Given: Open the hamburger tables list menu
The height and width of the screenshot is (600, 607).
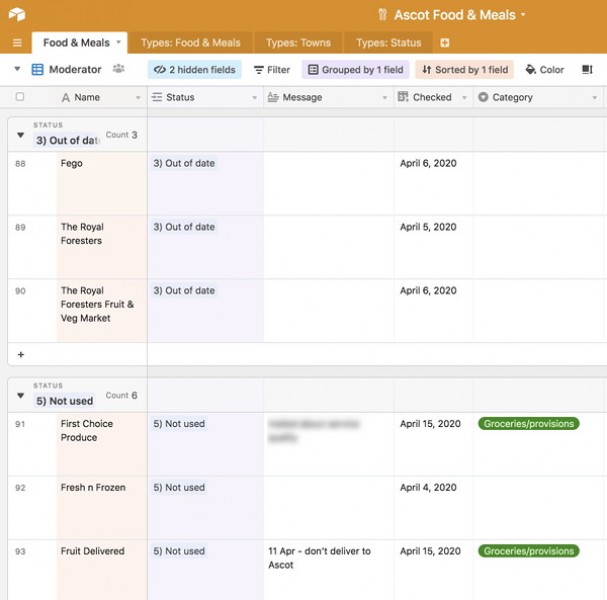Looking at the screenshot, I should click(x=16, y=43).
